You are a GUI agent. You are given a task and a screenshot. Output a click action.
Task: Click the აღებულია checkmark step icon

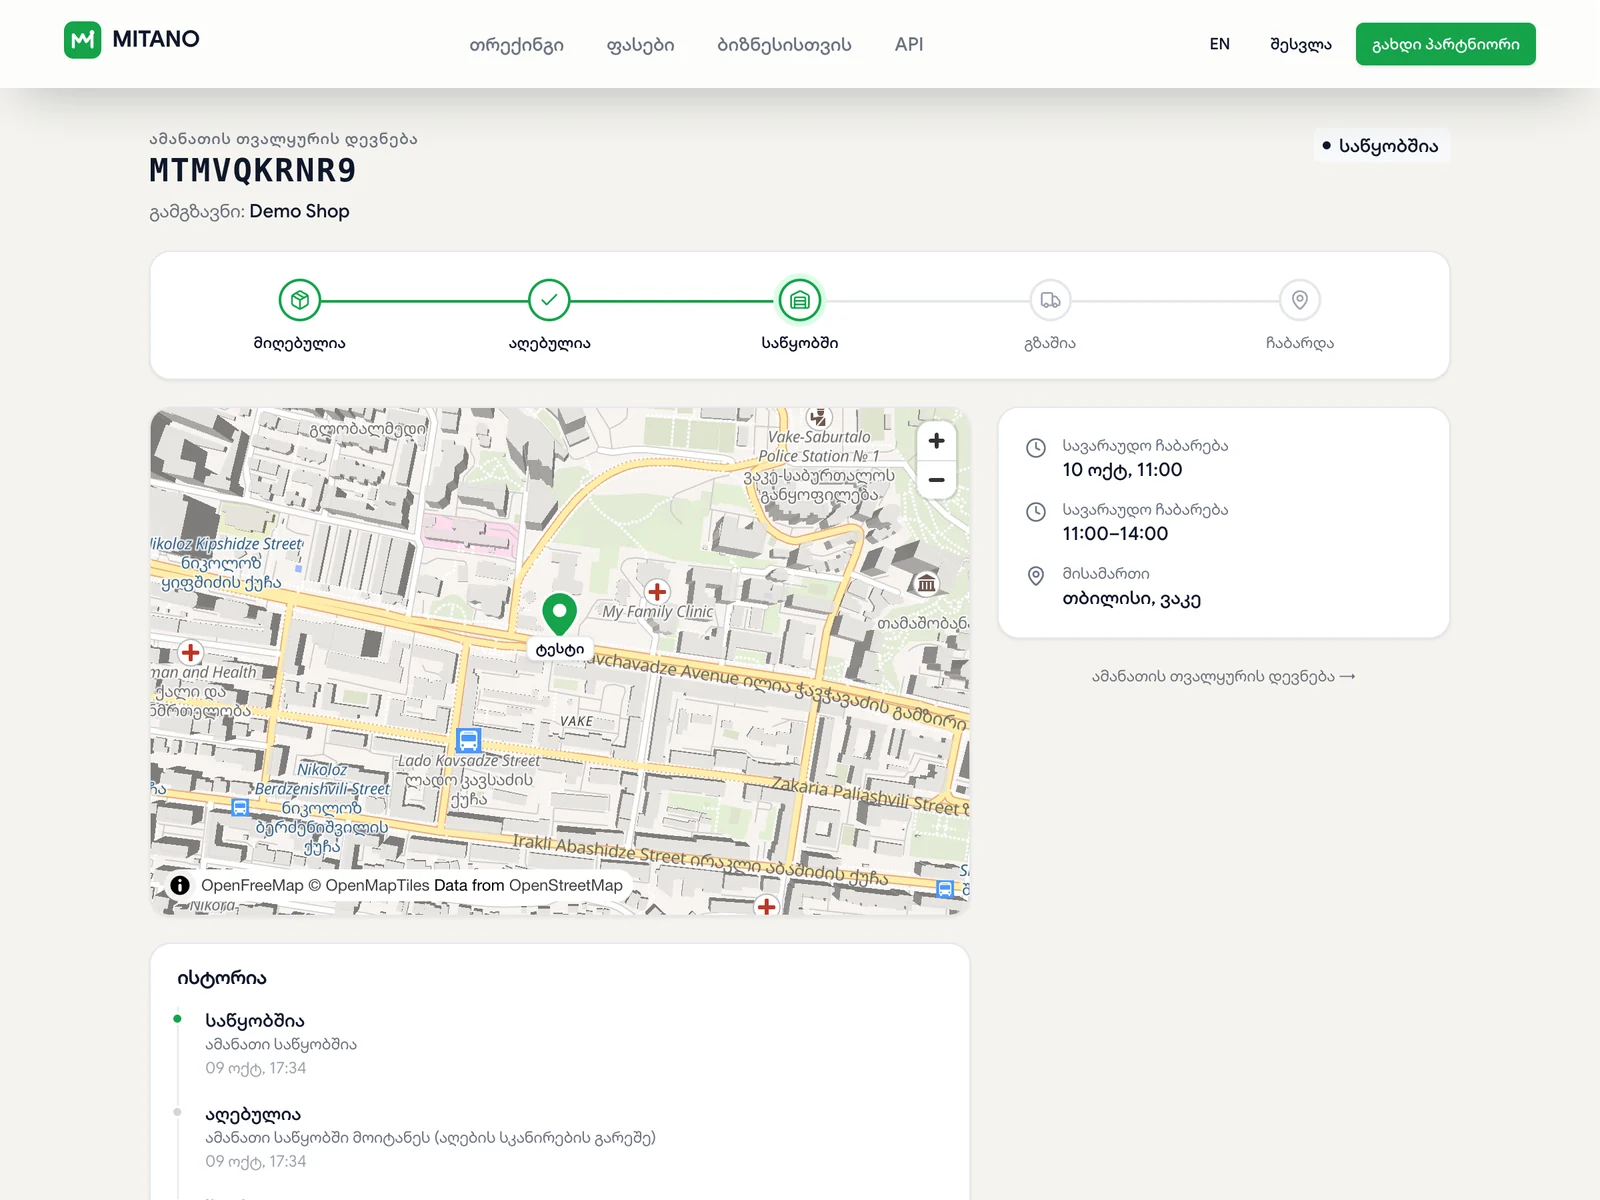549,300
